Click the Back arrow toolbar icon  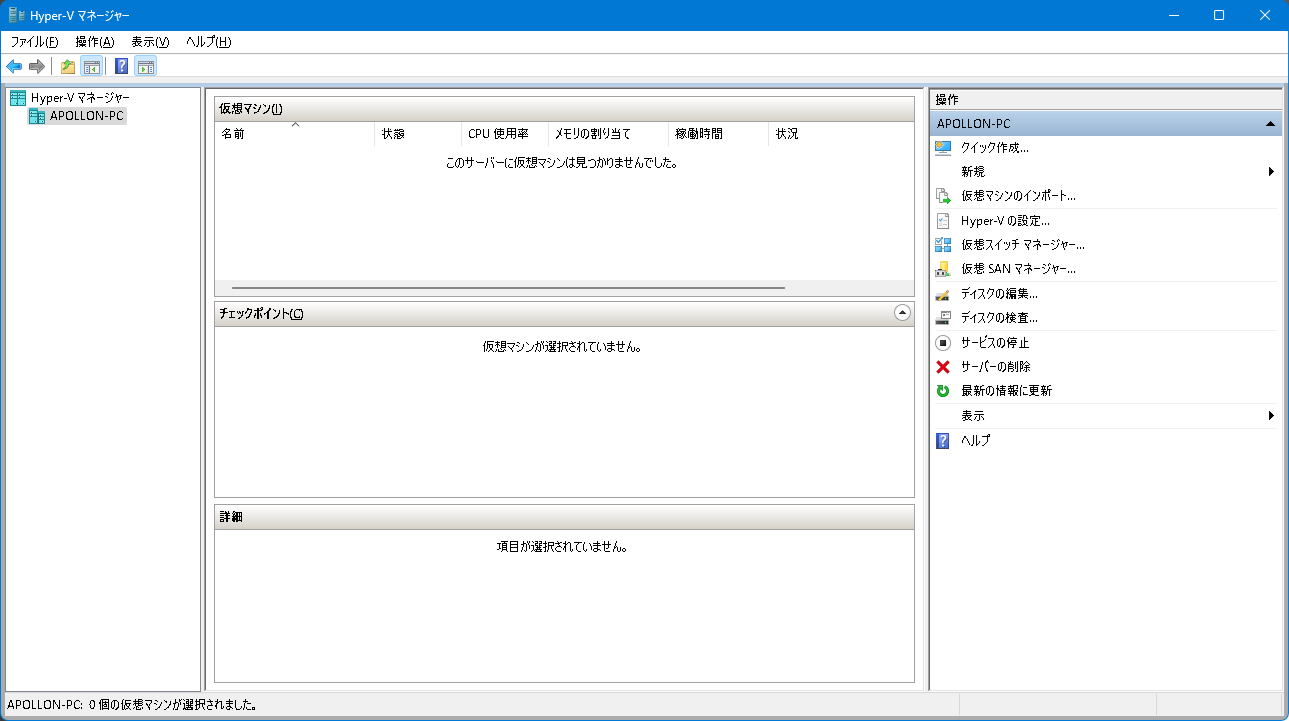coord(14,67)
